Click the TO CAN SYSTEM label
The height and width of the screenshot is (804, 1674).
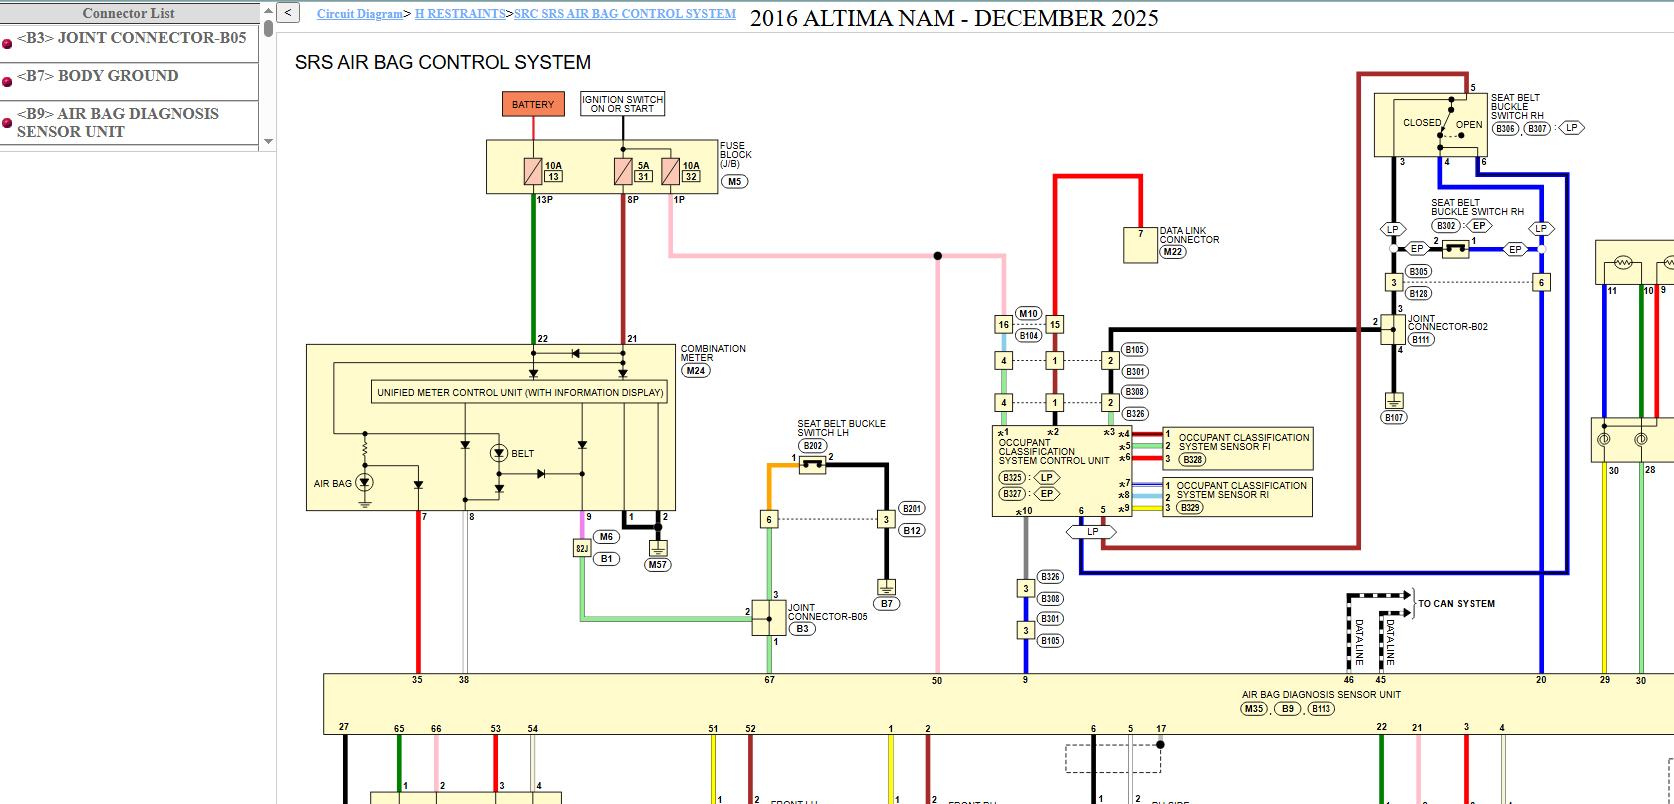click(x=1456, y=604)
